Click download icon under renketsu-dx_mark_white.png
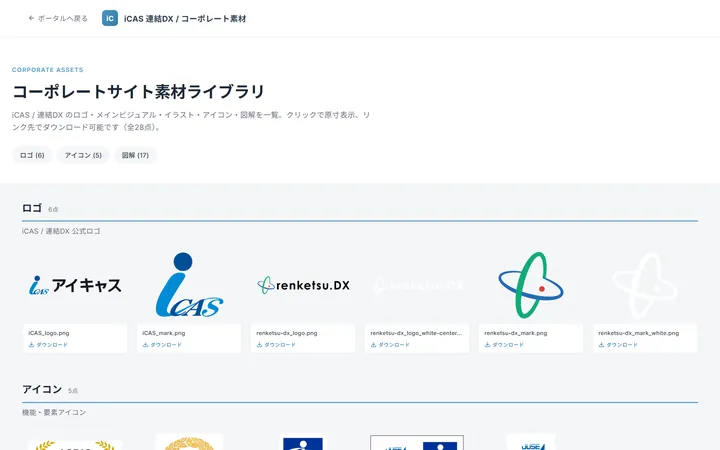This screenshot has width=720, height=450. 601,345
